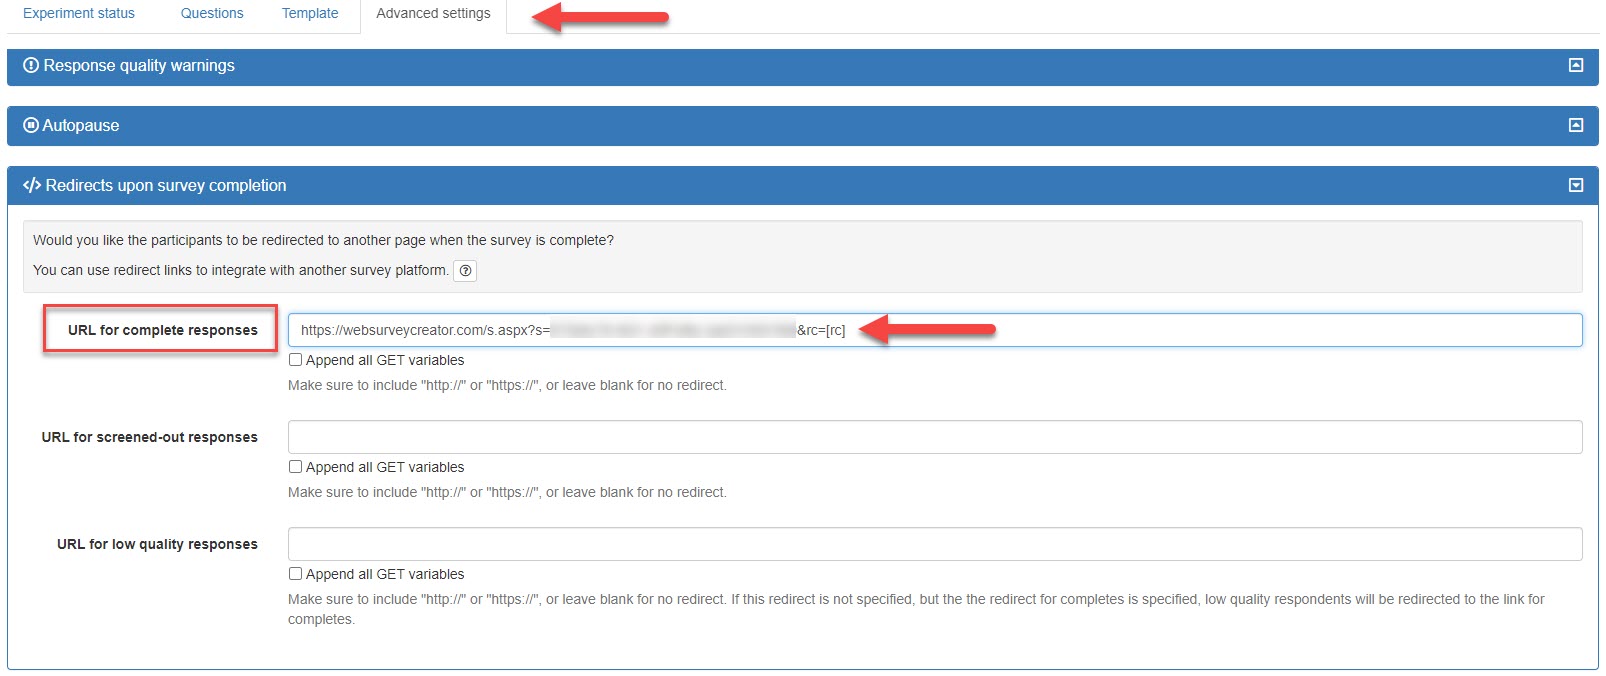
Task: Click the Redirects upon survey completion heading
Action: tap(166, 185)
